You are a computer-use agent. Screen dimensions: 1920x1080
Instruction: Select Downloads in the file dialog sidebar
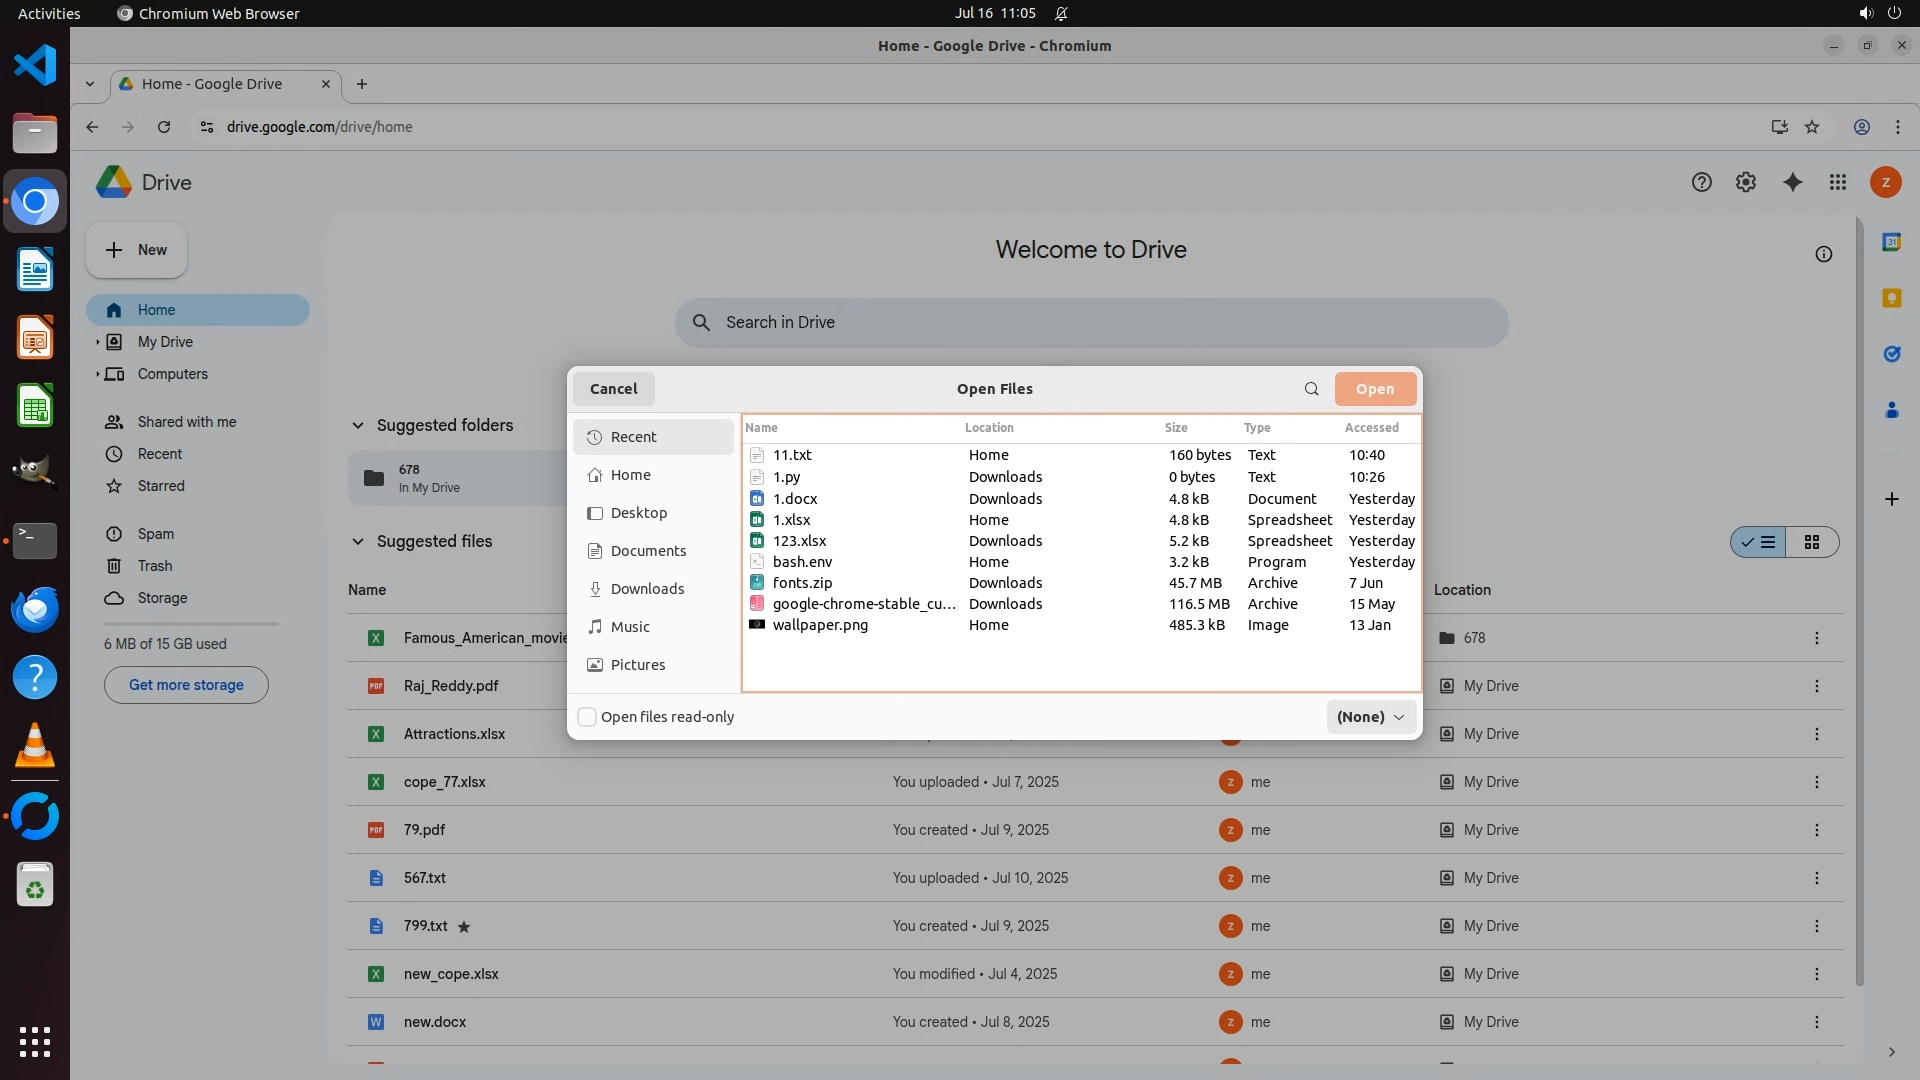click(647, 589)
